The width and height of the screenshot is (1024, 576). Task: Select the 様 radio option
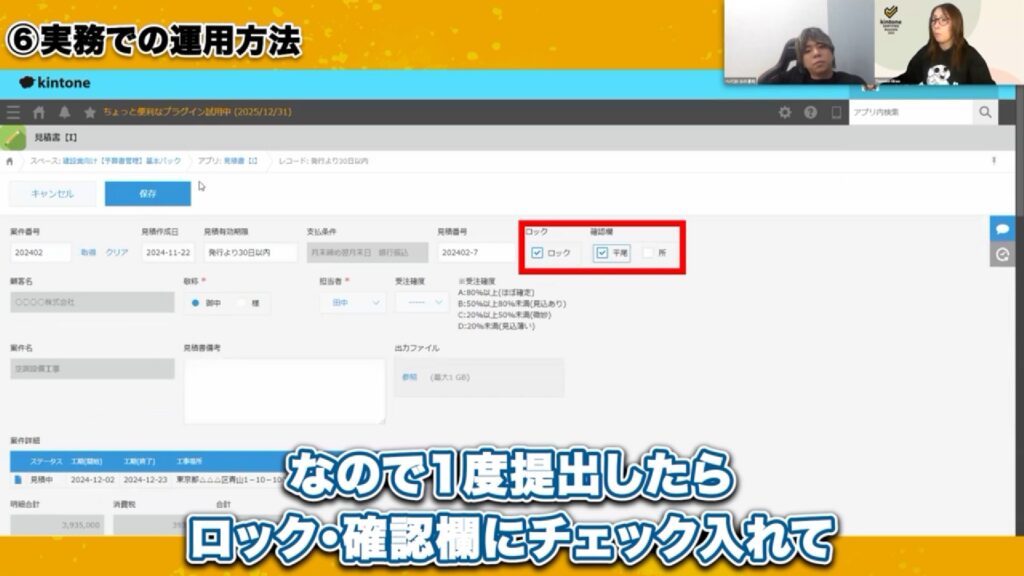[242, 303]
